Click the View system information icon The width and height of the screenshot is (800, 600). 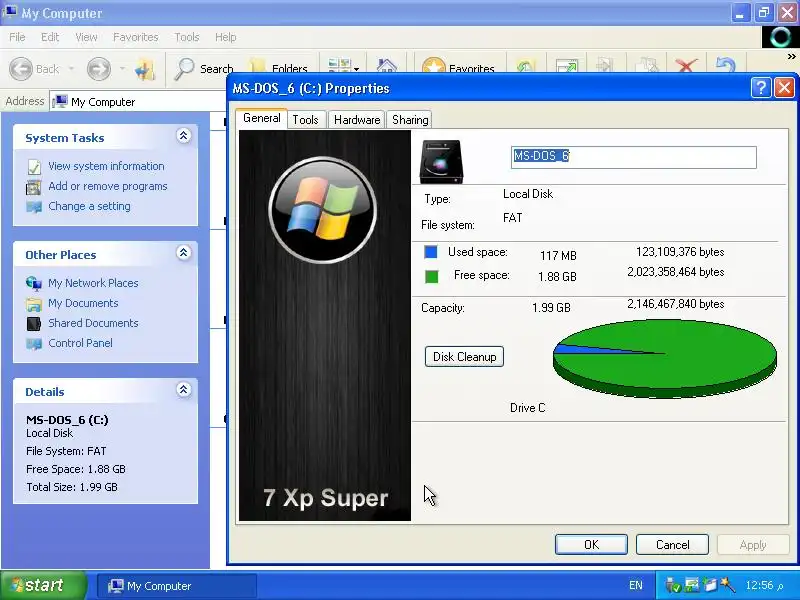(x=34, y=167)
